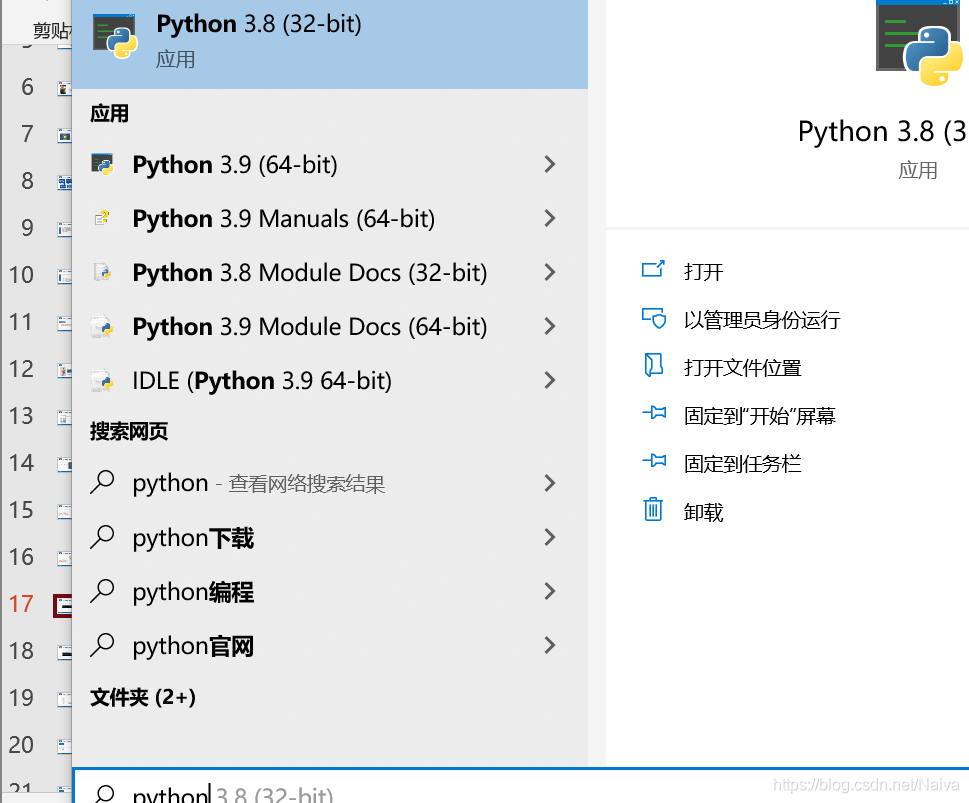Expand the python下载 suggestion arrow

pyautogui.click(x=549, y=537)
